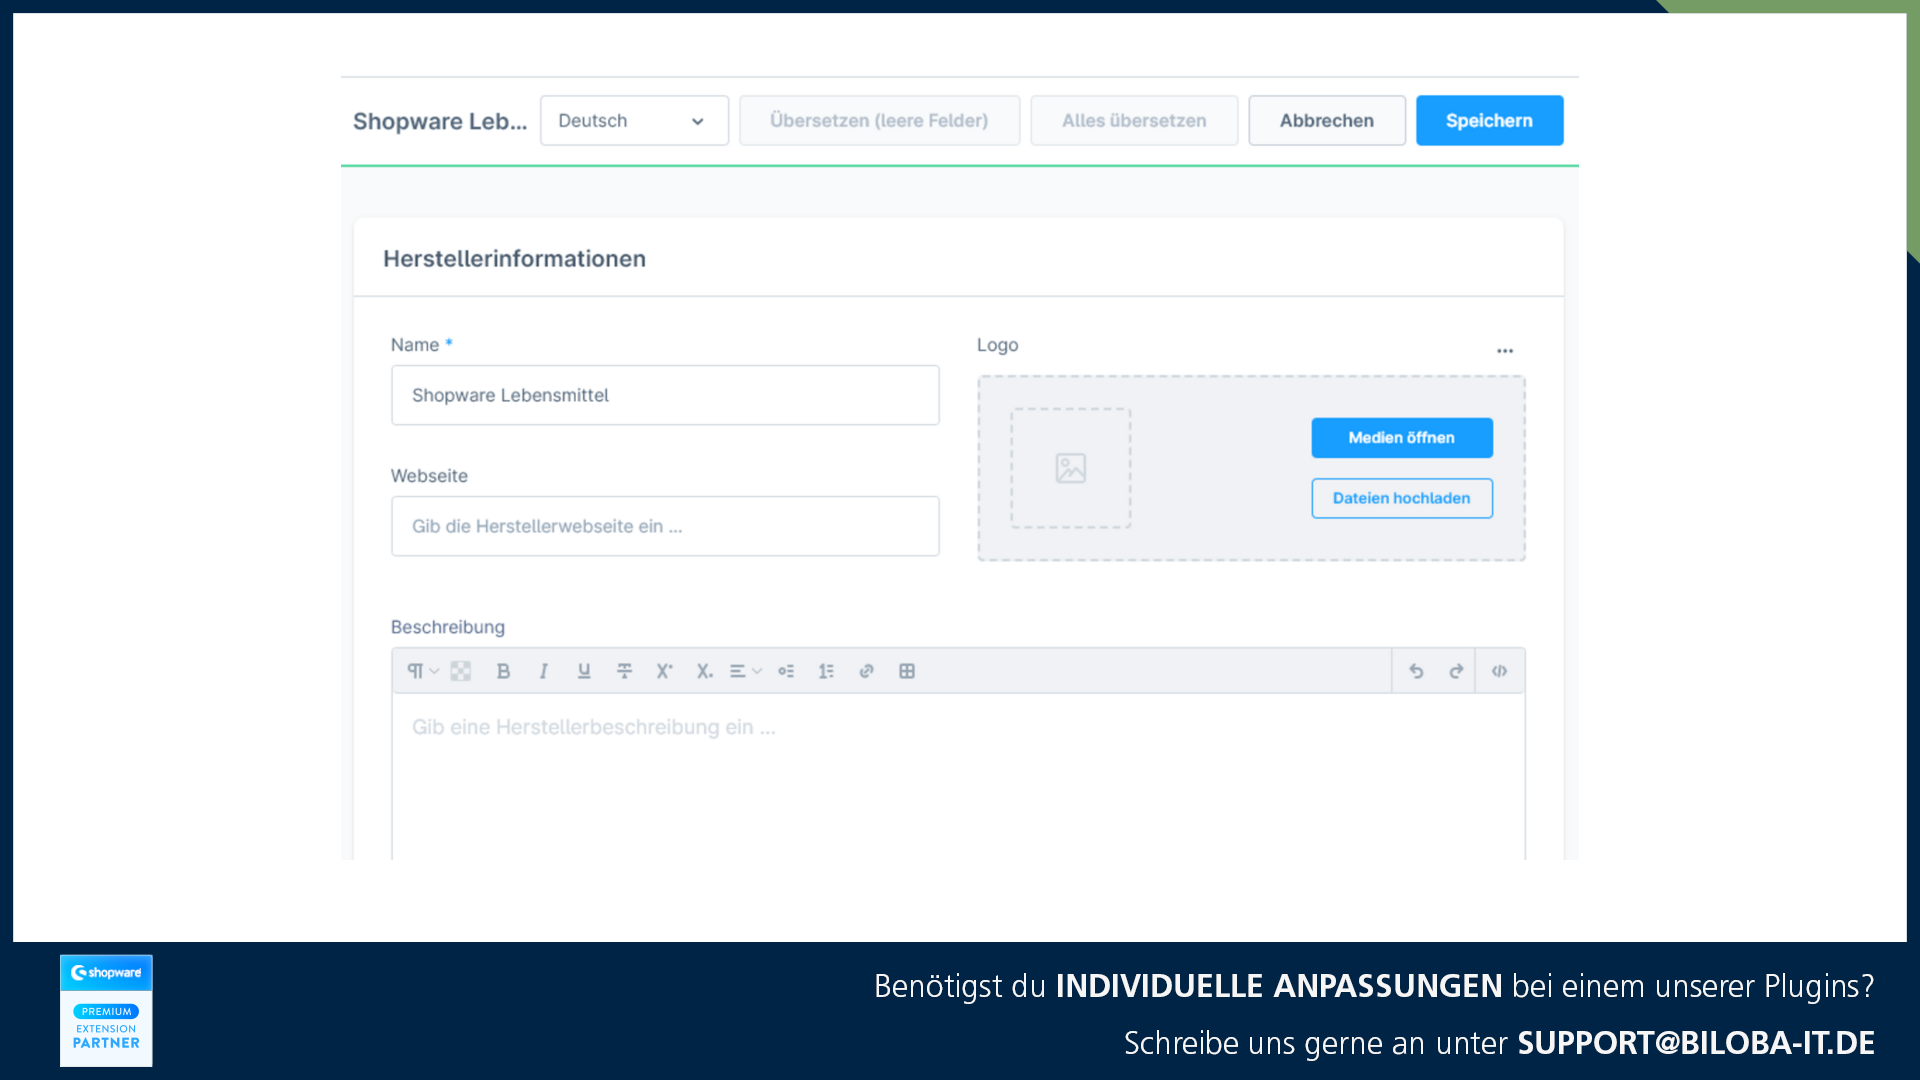1920x1080 pixels.
Task: Click the SUPPORT@BILOBA-IT.DE email text
Action: pos(1696,1043)
